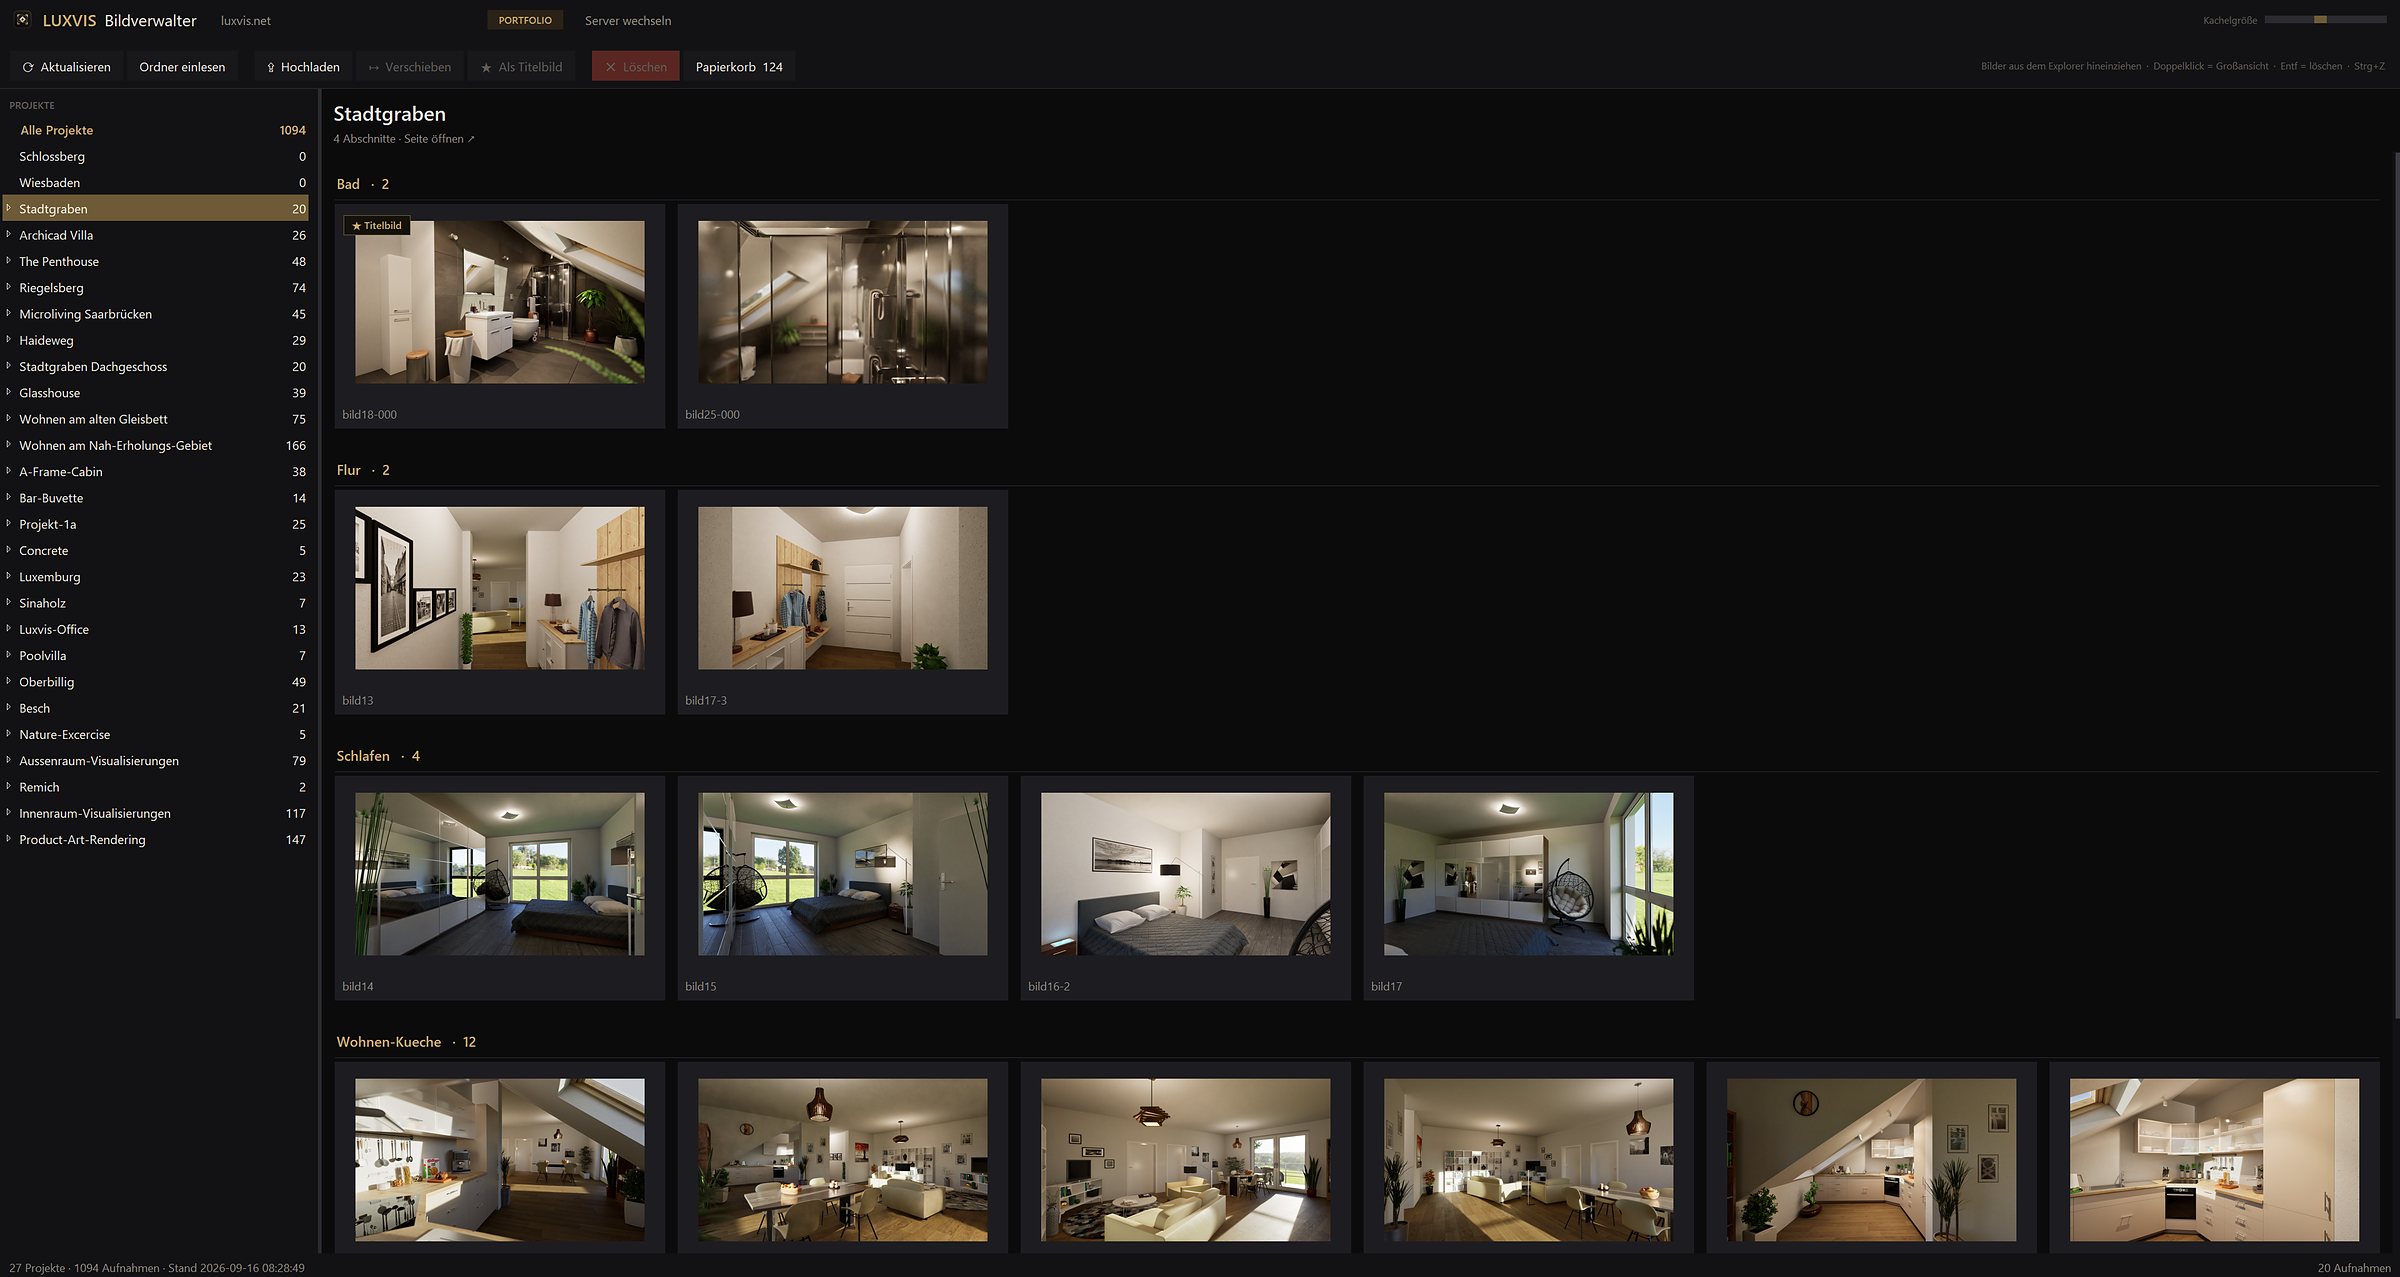Click the Als Titelbild star icon
Image resolution: width=2400 pixels, height=1277 pixels.
(486, 67)
